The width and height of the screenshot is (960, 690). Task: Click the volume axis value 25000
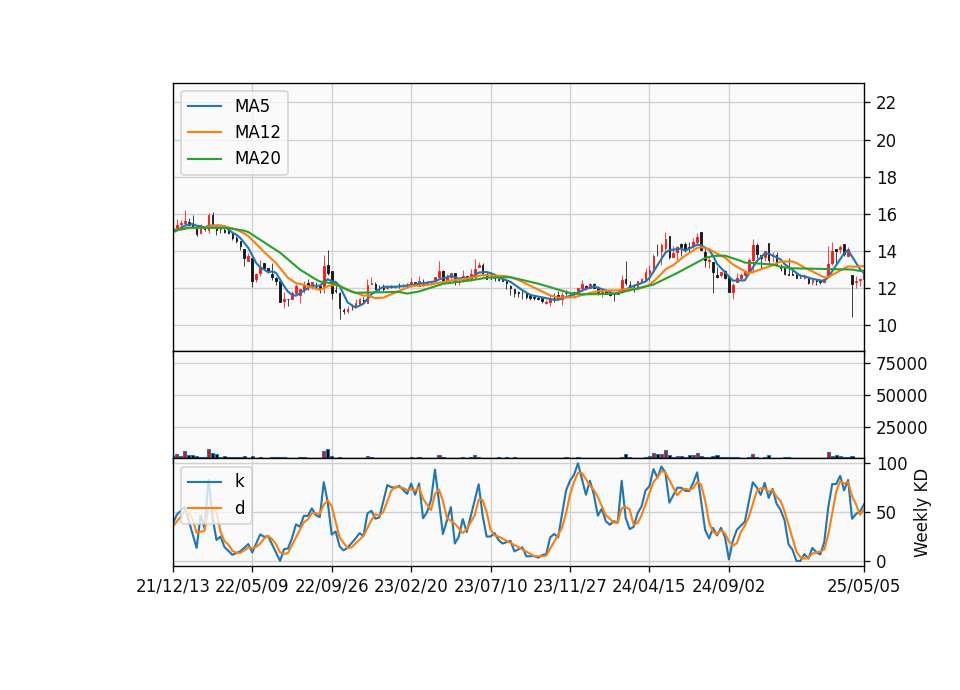[x=901, y=428]
